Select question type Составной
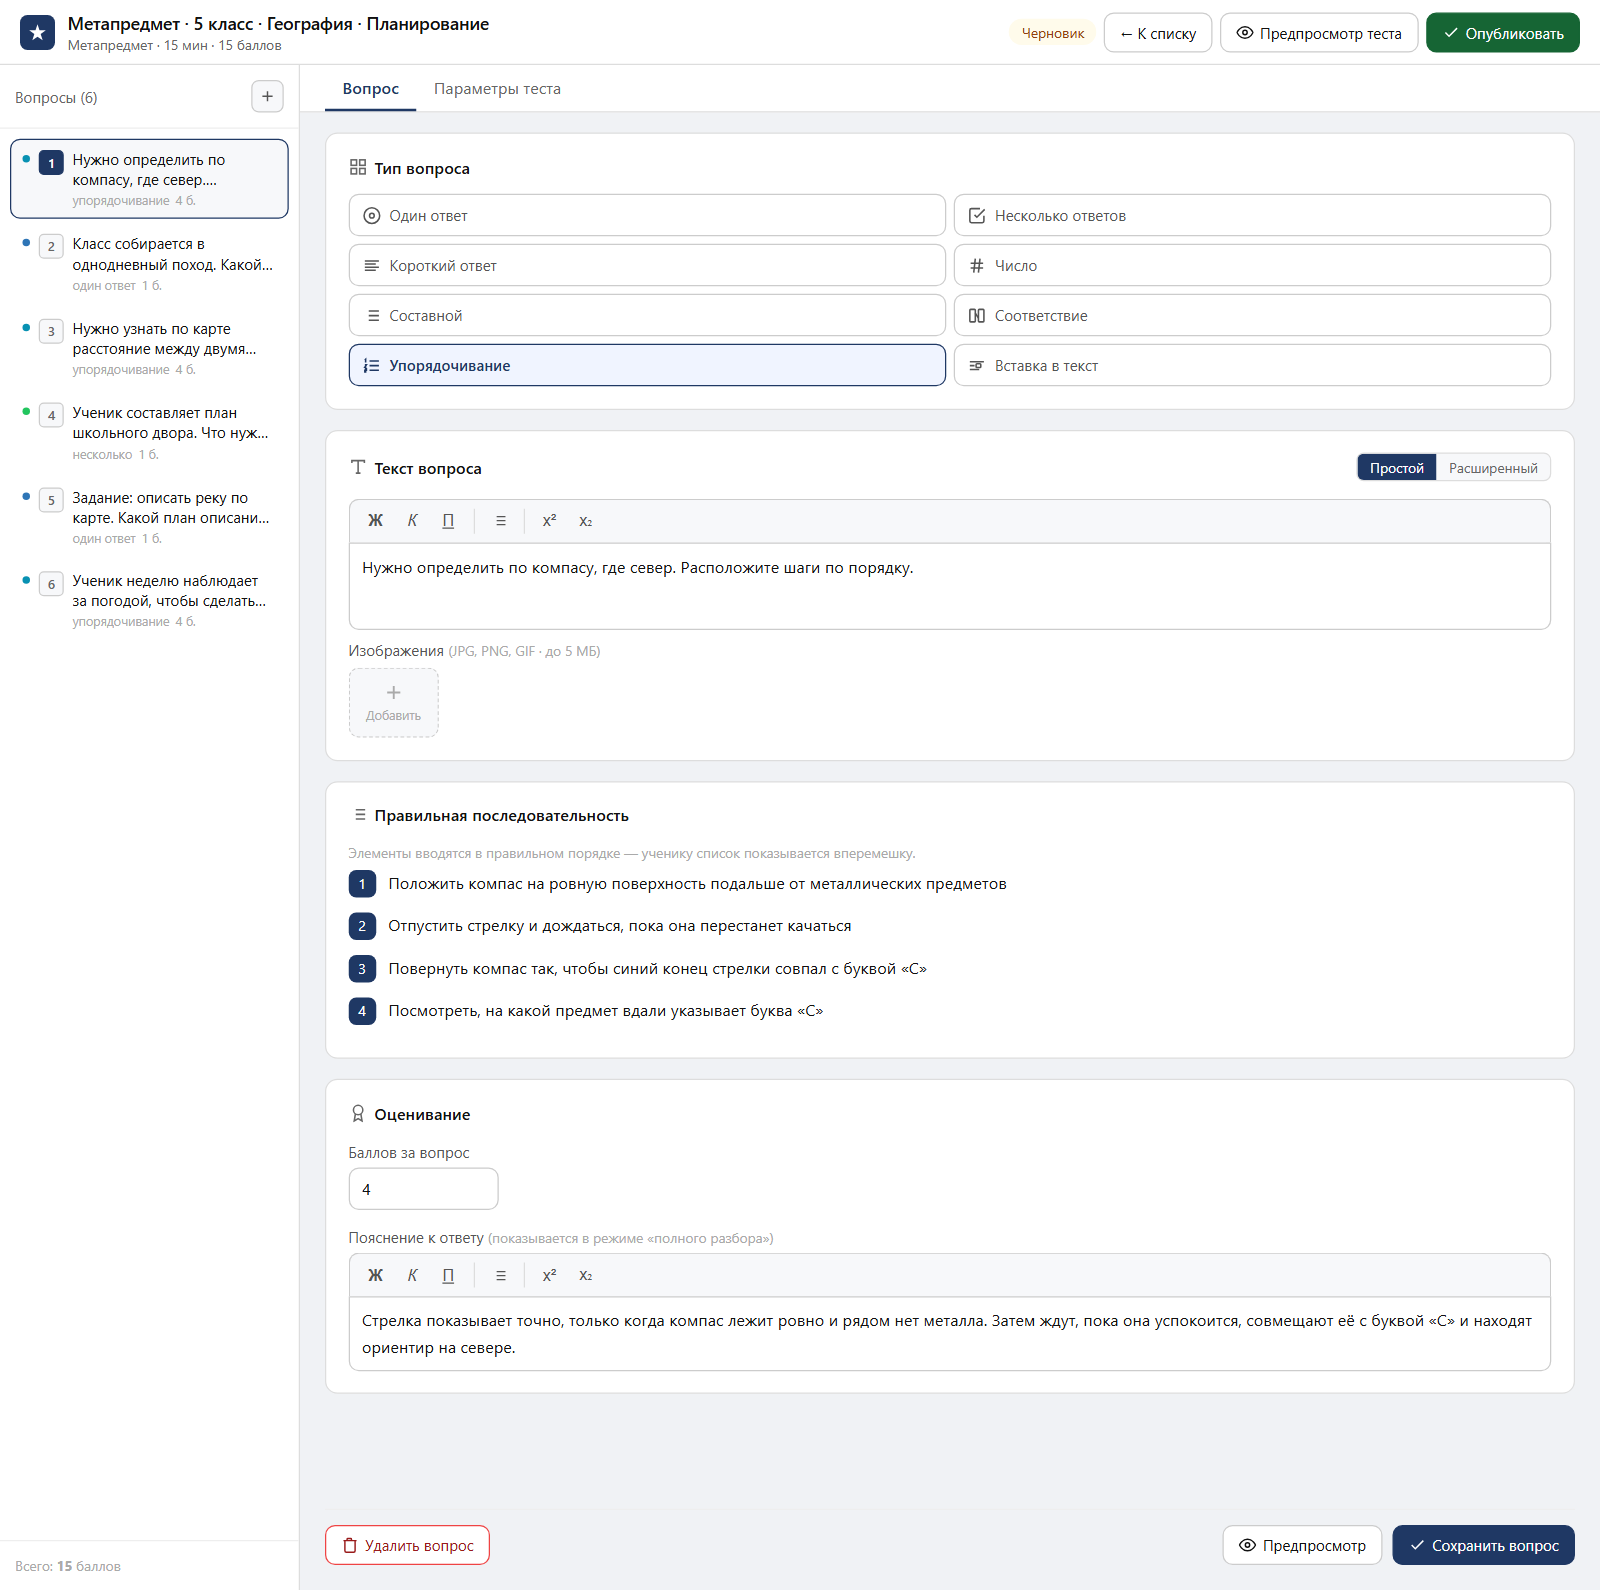Viewport: 1600px width, 1590px height. click(647, 315)
